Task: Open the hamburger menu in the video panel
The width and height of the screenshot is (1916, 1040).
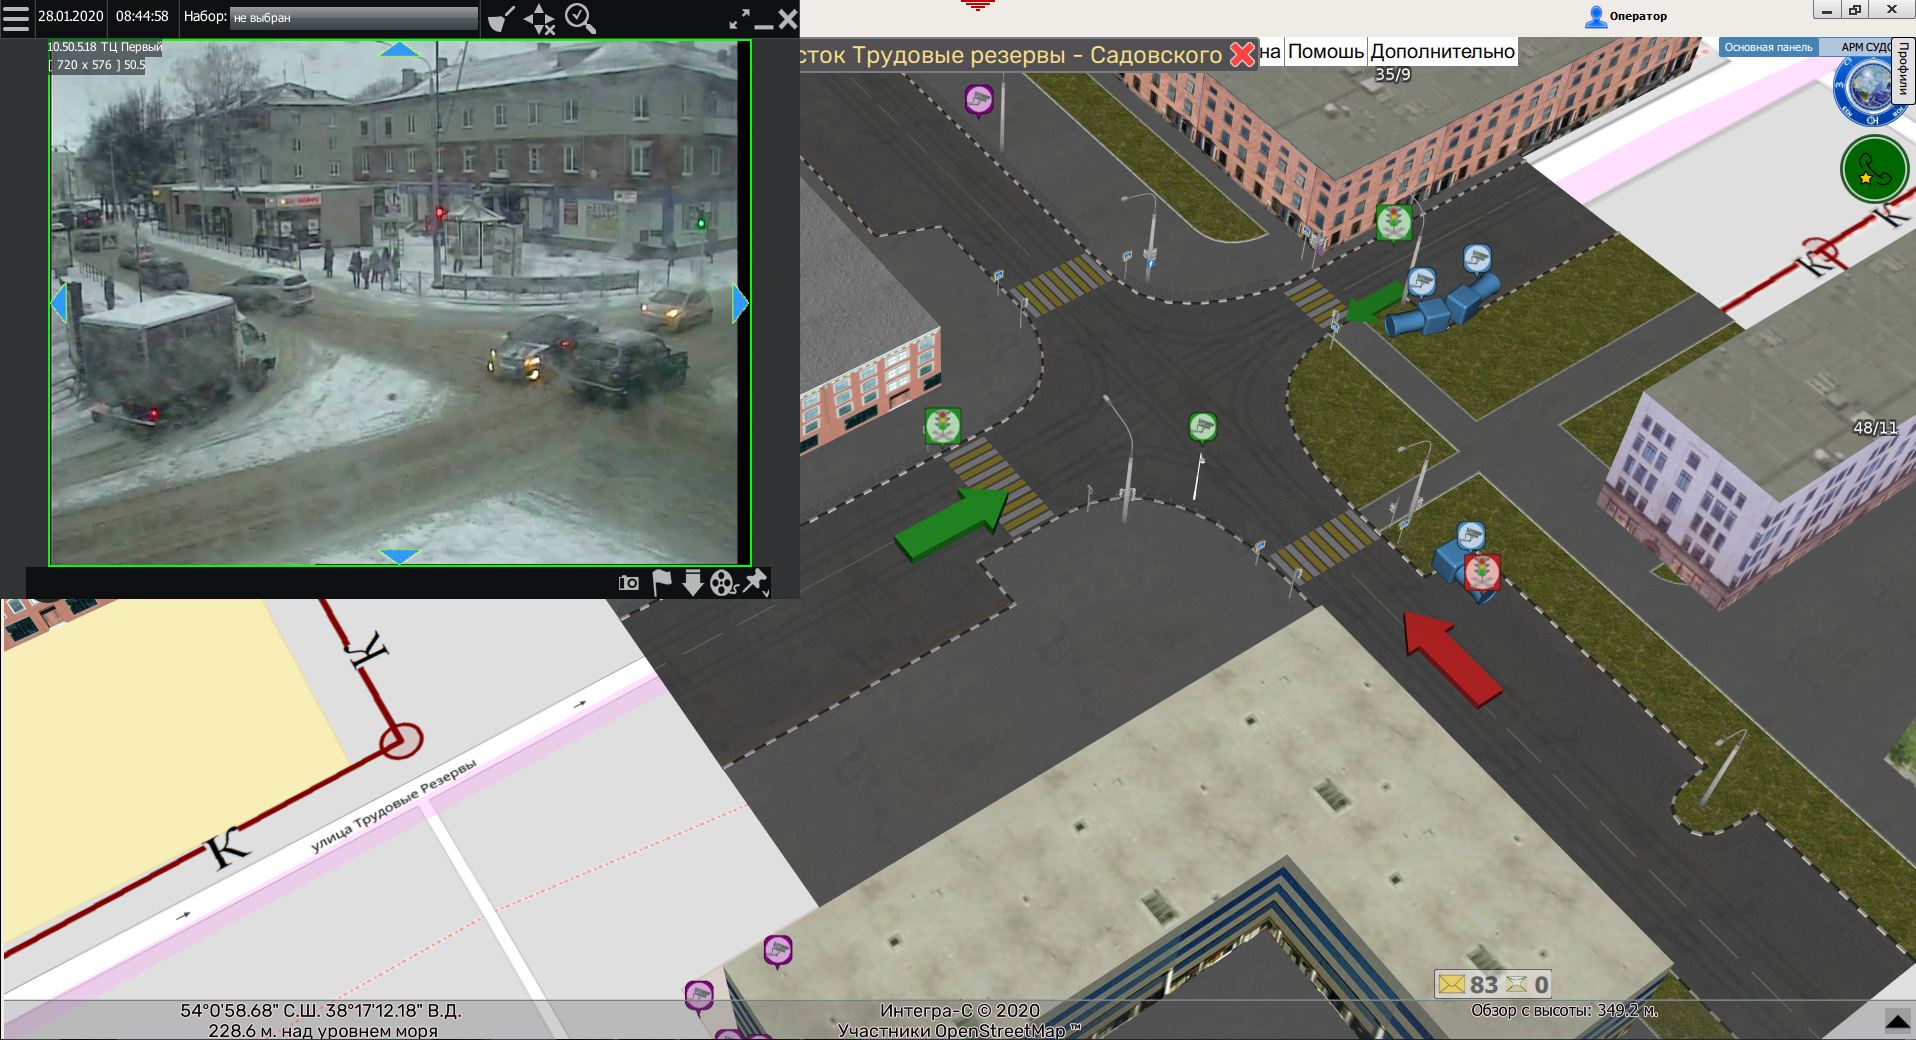Action: pos(16,18)
